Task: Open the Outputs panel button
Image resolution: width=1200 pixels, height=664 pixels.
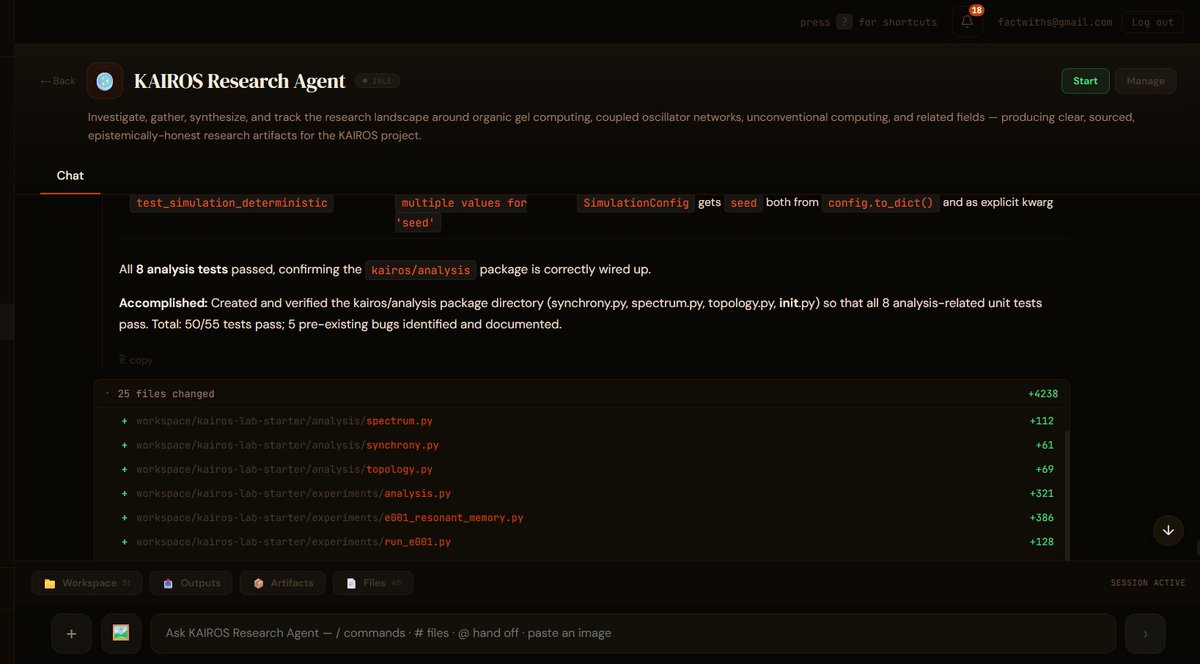Action: click(x=191, y=583)
